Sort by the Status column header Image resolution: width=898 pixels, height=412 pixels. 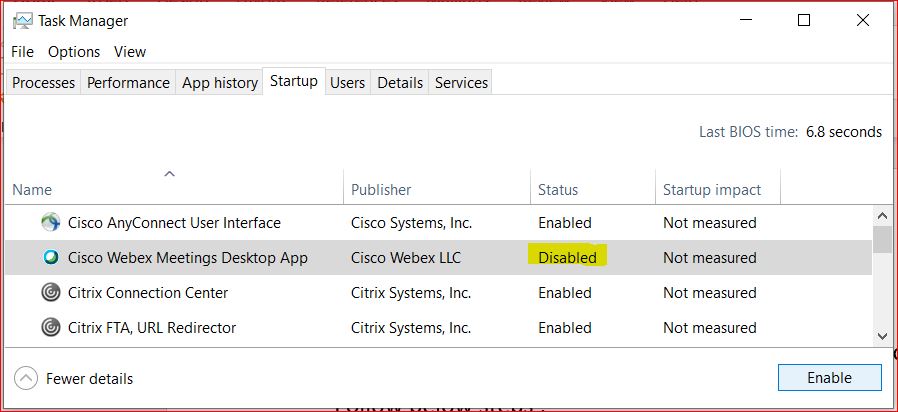point(558,190)
